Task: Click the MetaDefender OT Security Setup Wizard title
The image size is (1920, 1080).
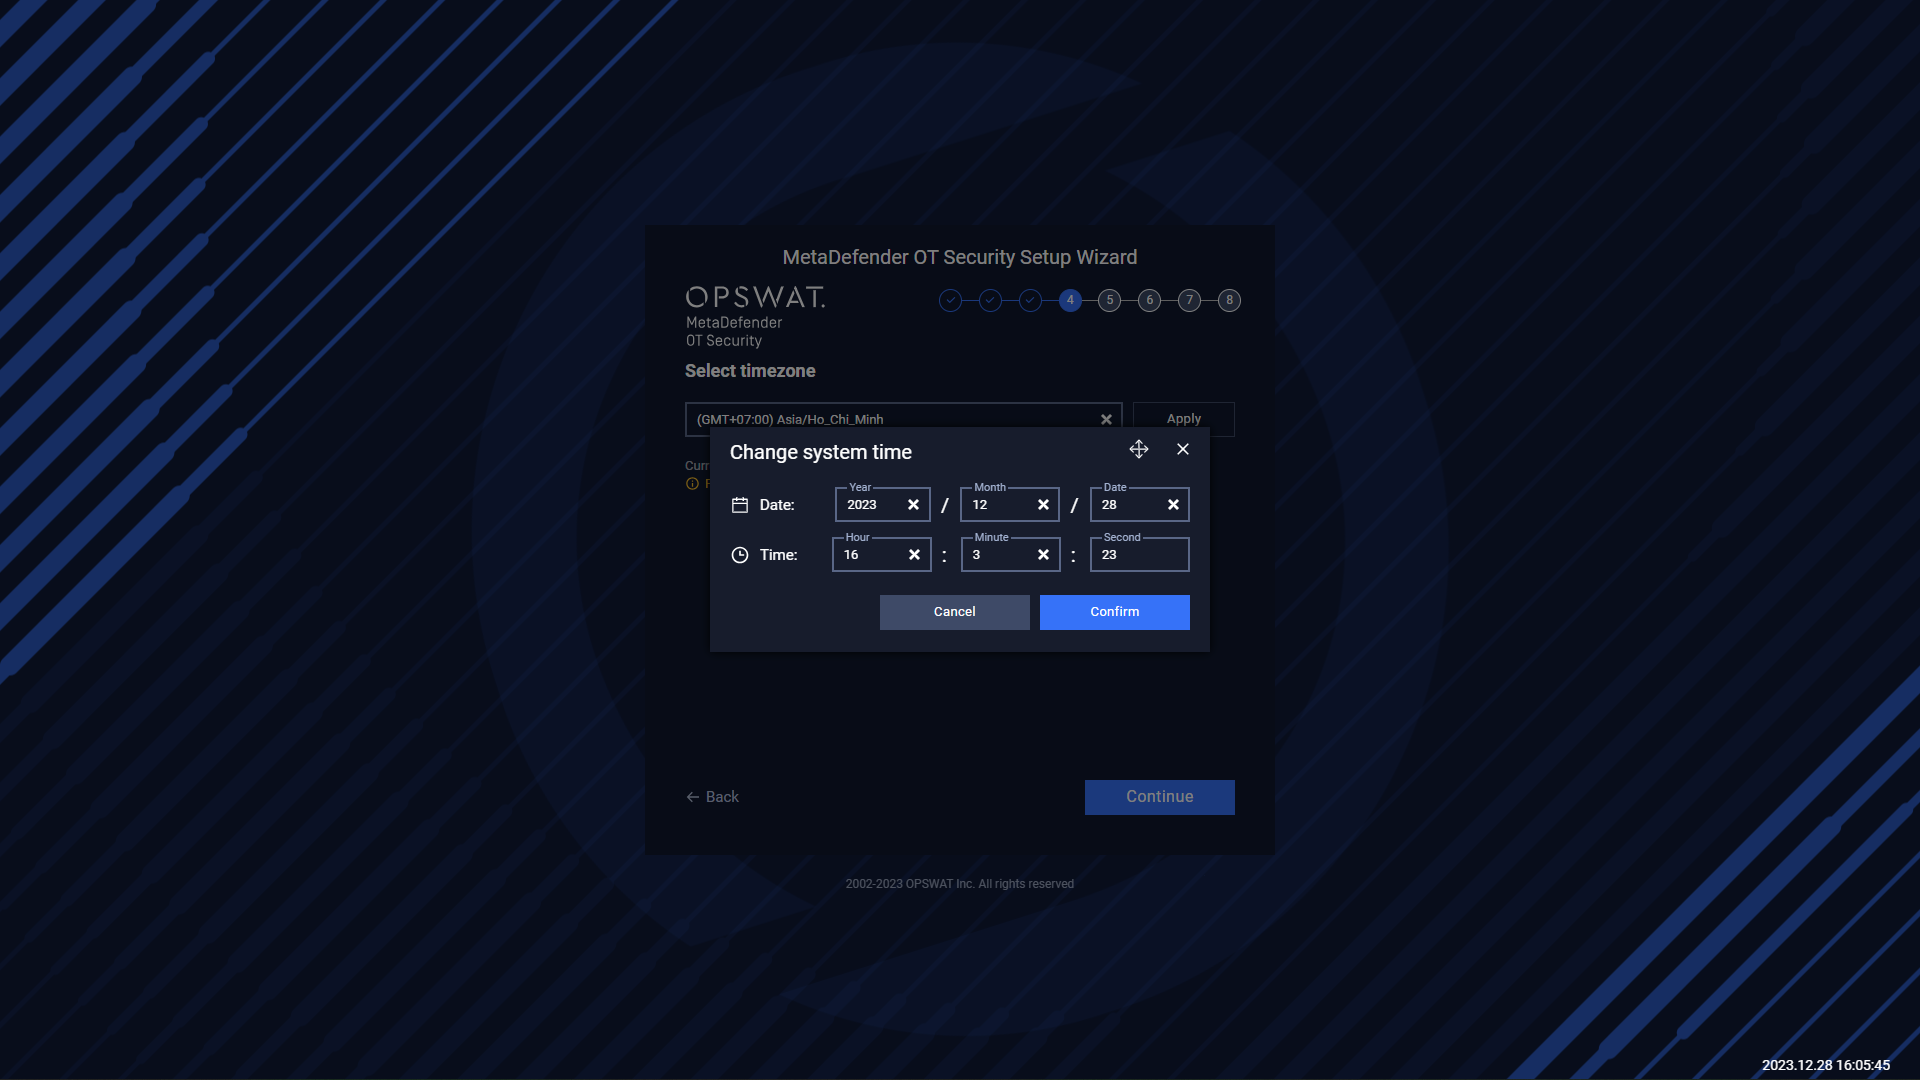Action: click(x=960, y=257)
